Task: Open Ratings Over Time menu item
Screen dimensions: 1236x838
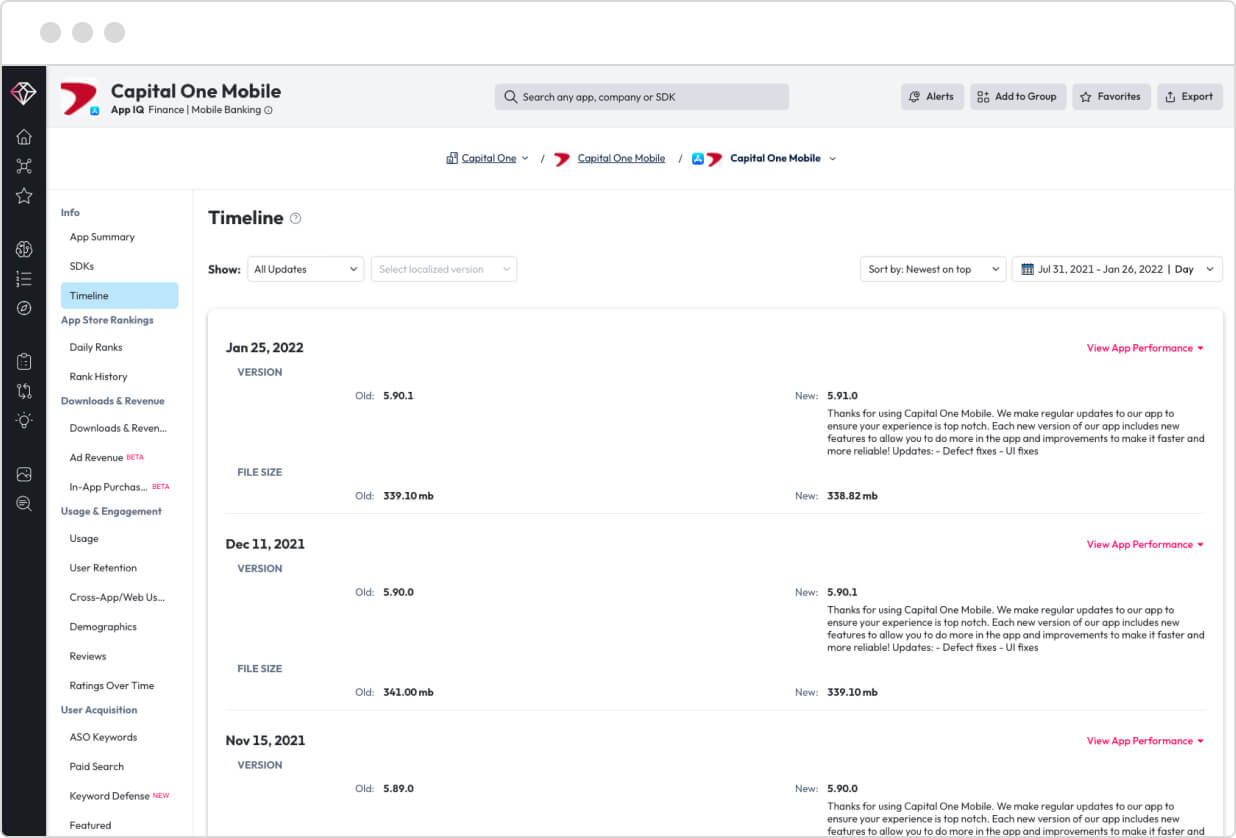Action: pos(112,686)
